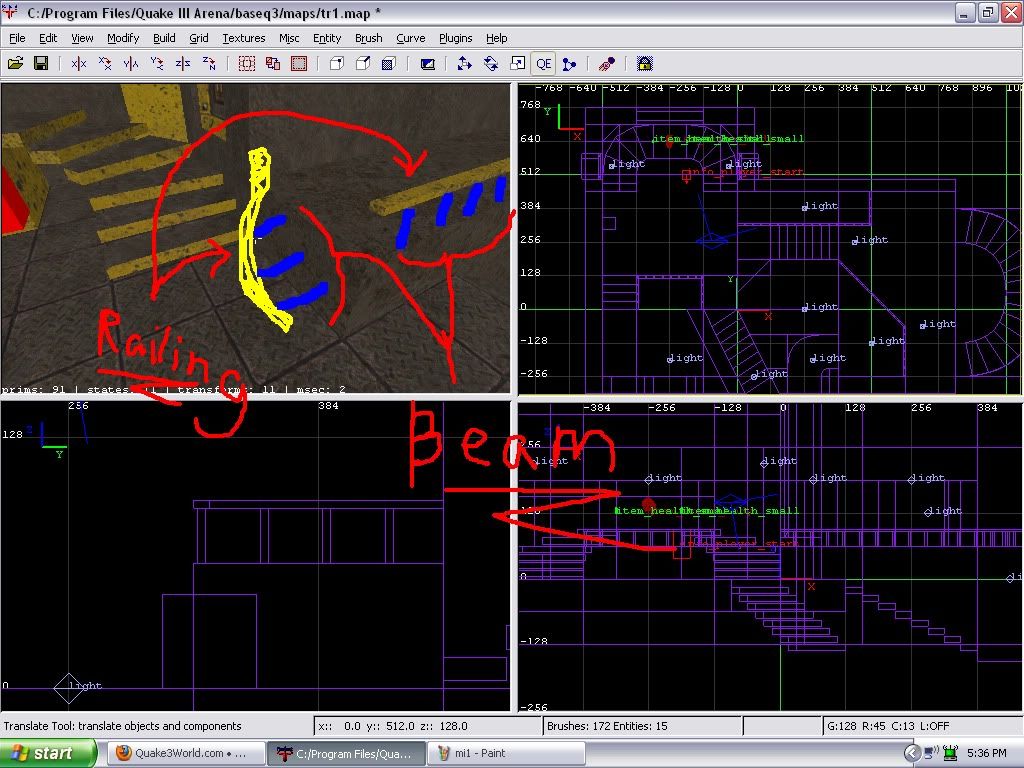Open the View menu
The image size is (1024, 768).
(x=82, y=38)
